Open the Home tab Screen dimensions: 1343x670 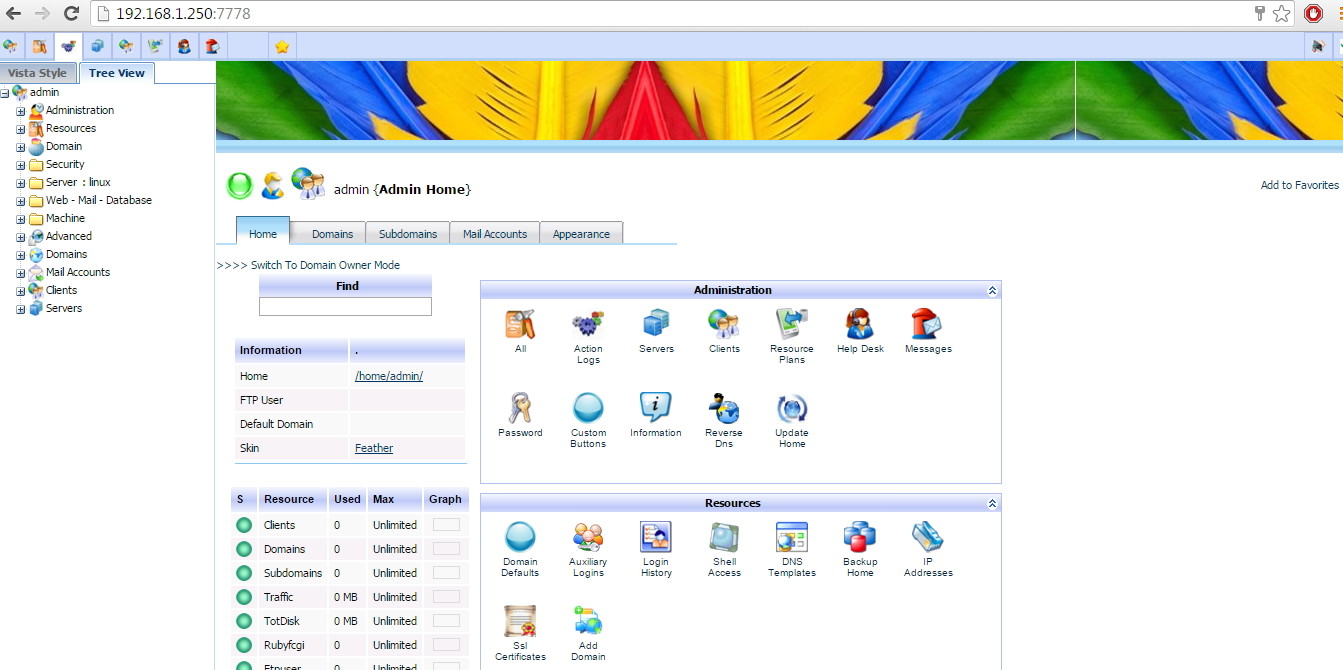click(x=263, y=233)
